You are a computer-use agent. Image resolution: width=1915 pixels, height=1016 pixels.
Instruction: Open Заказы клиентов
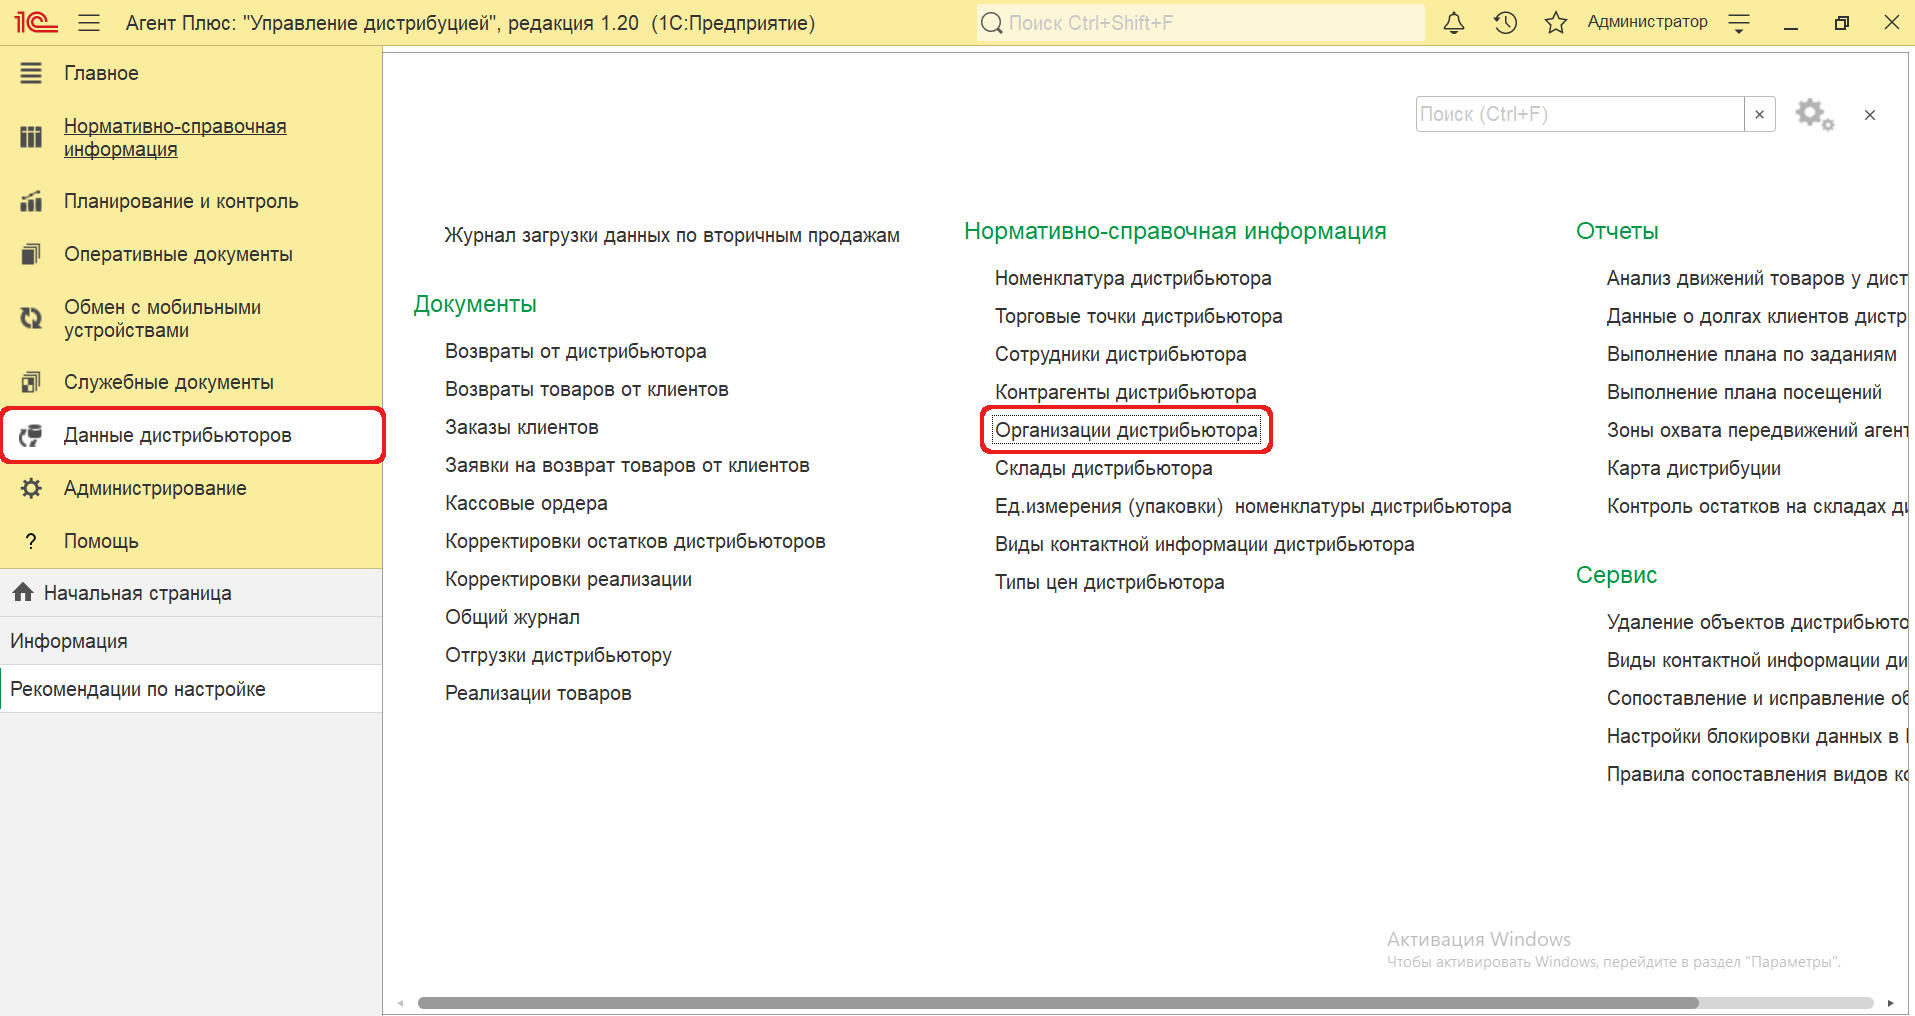coord(521,427)
